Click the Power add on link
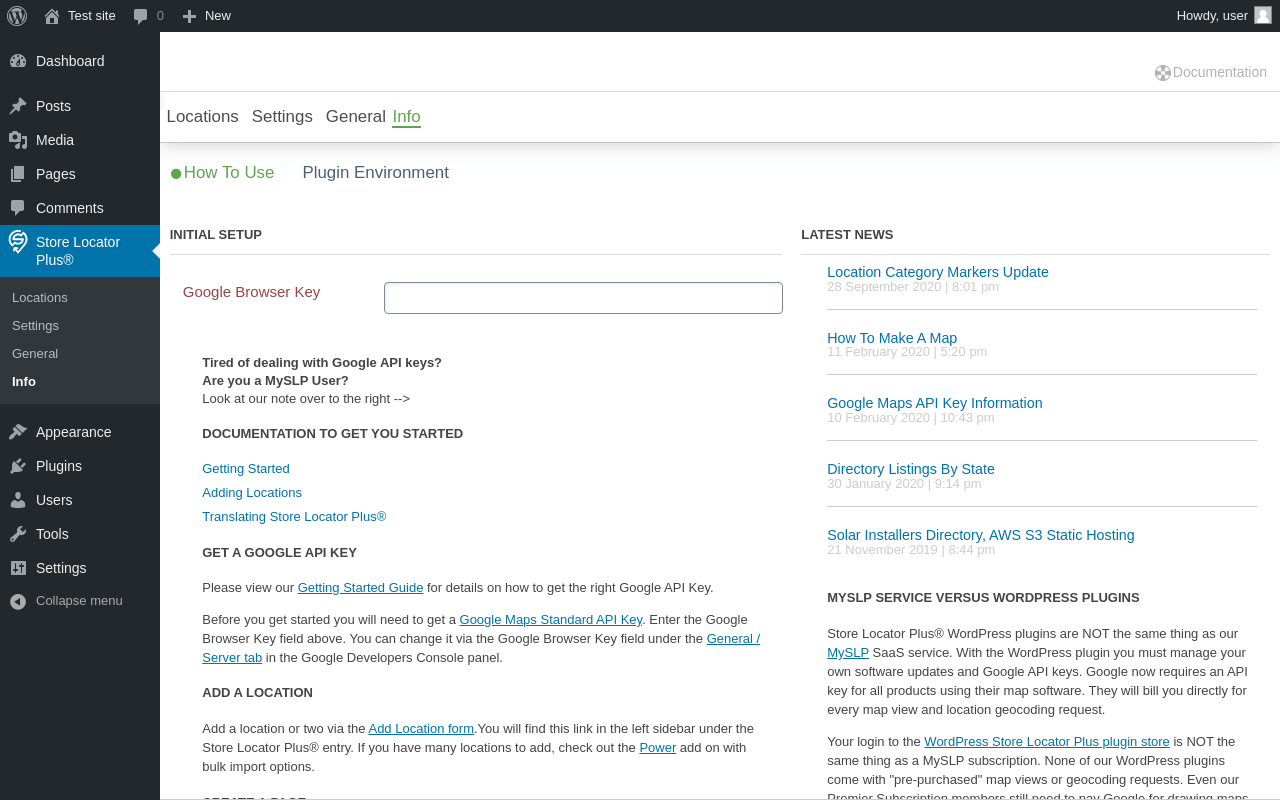1280x800 pixels. (x=658, y=748)
